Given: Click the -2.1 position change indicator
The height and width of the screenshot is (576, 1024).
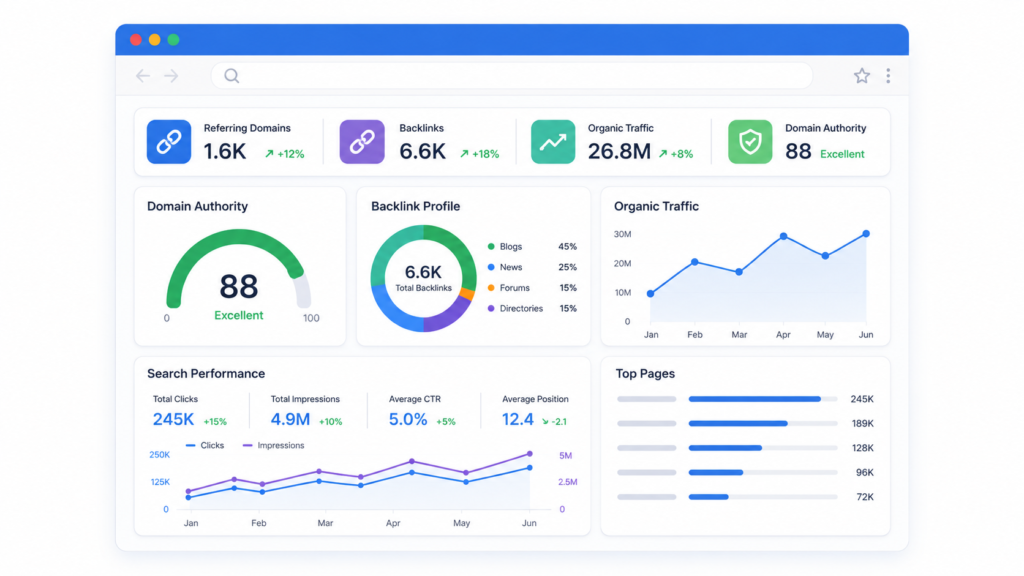Looking at the screenshot, I should pyautogui.click(x=554, y=422).
